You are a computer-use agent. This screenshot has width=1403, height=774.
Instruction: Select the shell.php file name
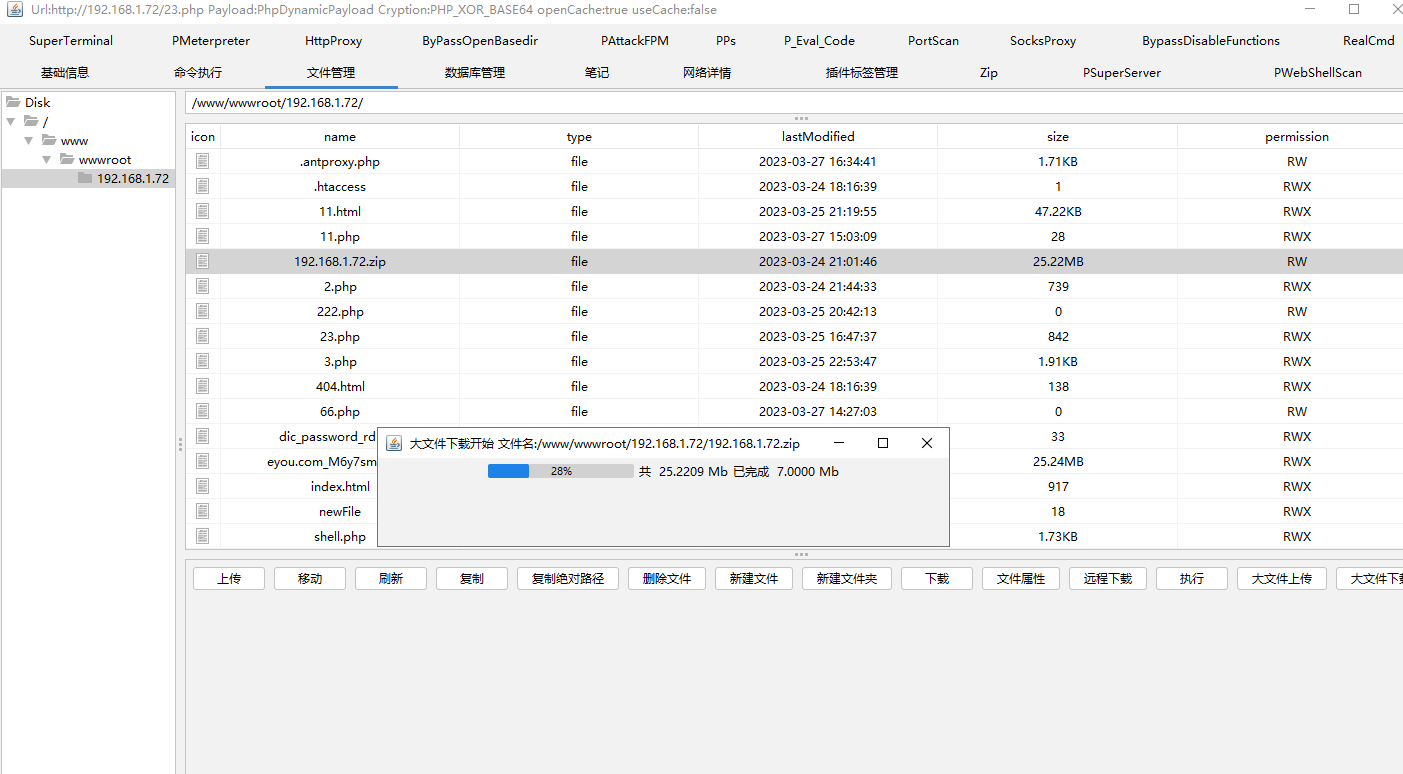point(340,537)
